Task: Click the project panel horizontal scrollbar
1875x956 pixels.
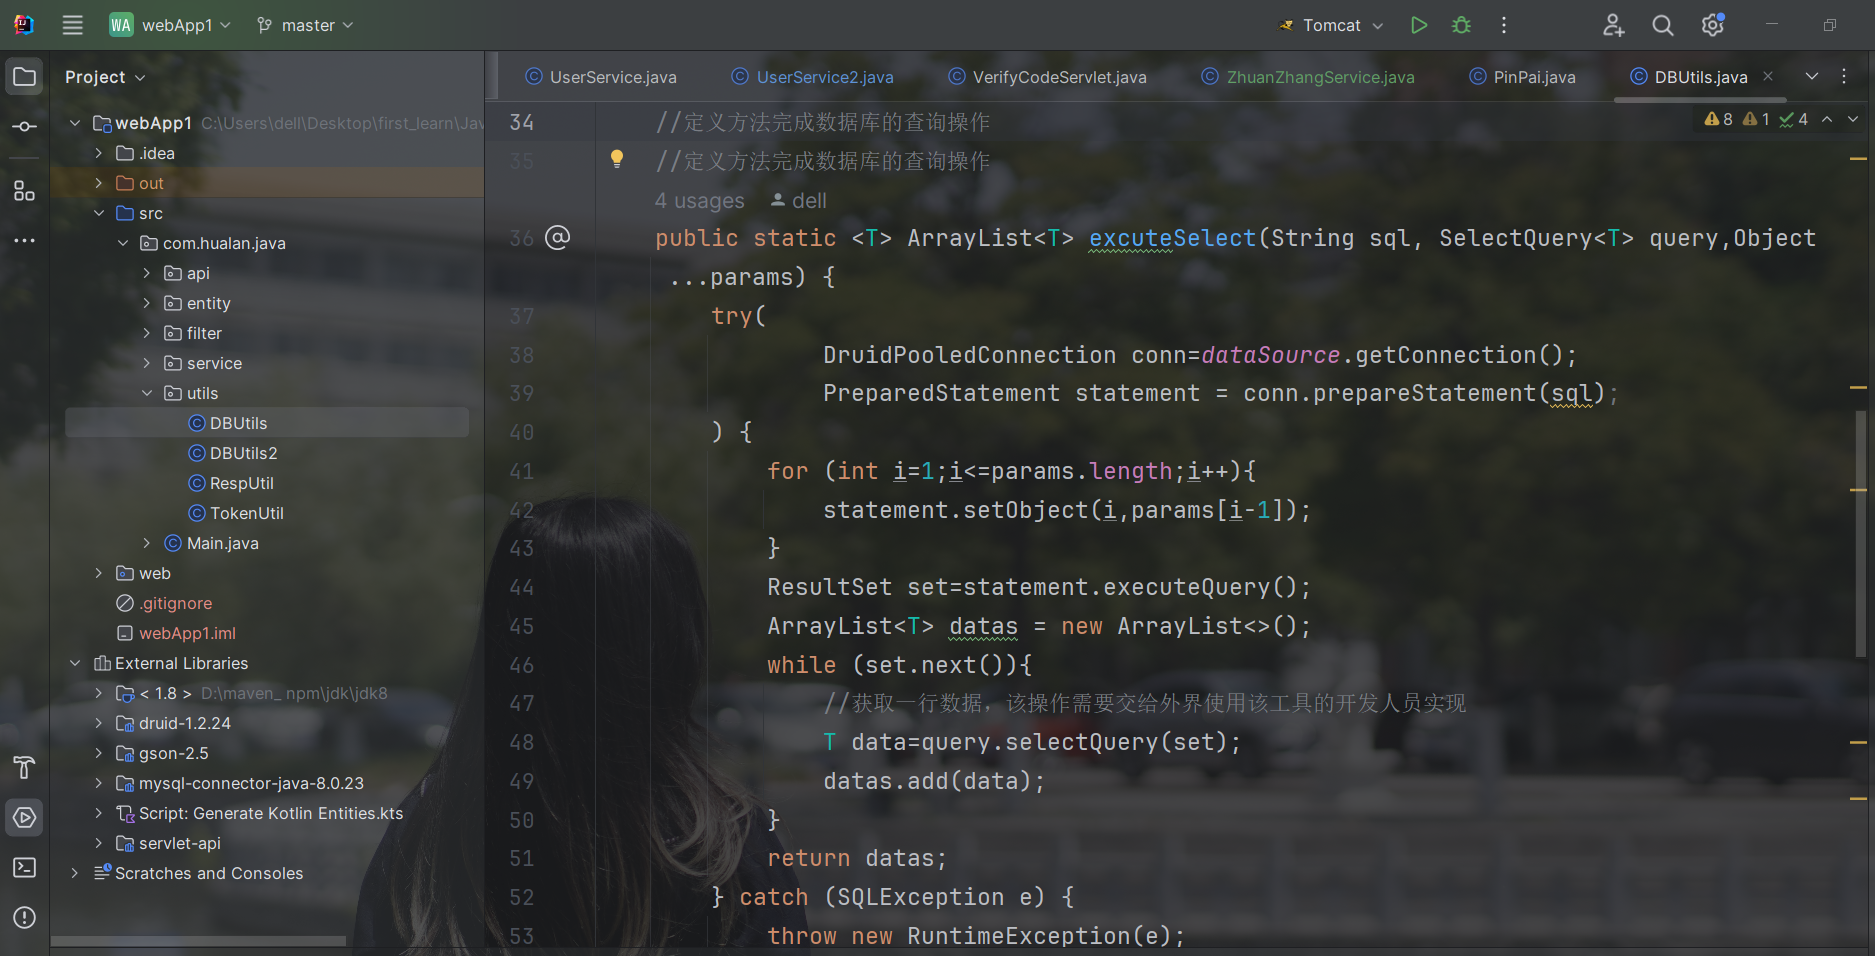Action: (198, 941)
